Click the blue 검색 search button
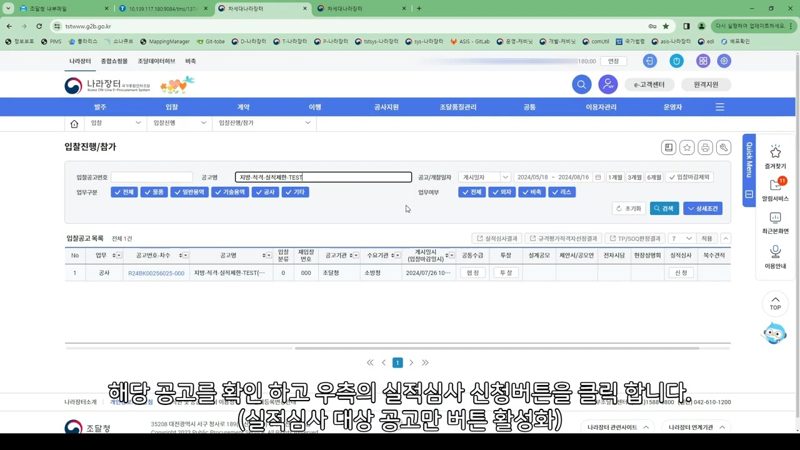 pyautogui.click(x=664, y=209)
